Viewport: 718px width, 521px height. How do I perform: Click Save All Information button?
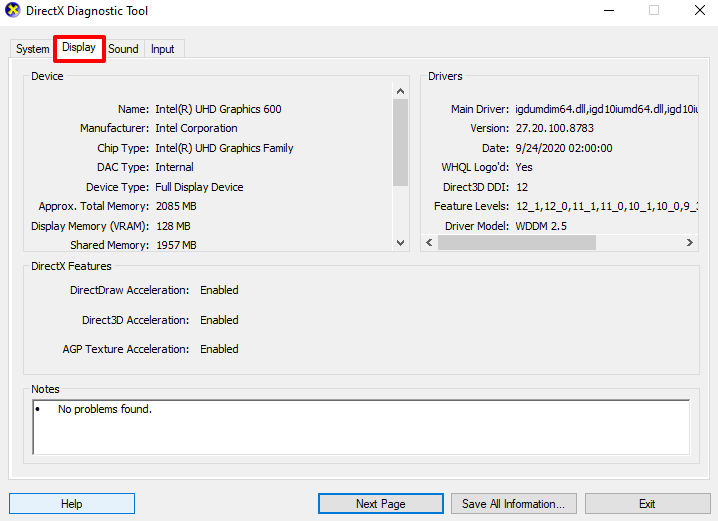[x=513, y=504]
